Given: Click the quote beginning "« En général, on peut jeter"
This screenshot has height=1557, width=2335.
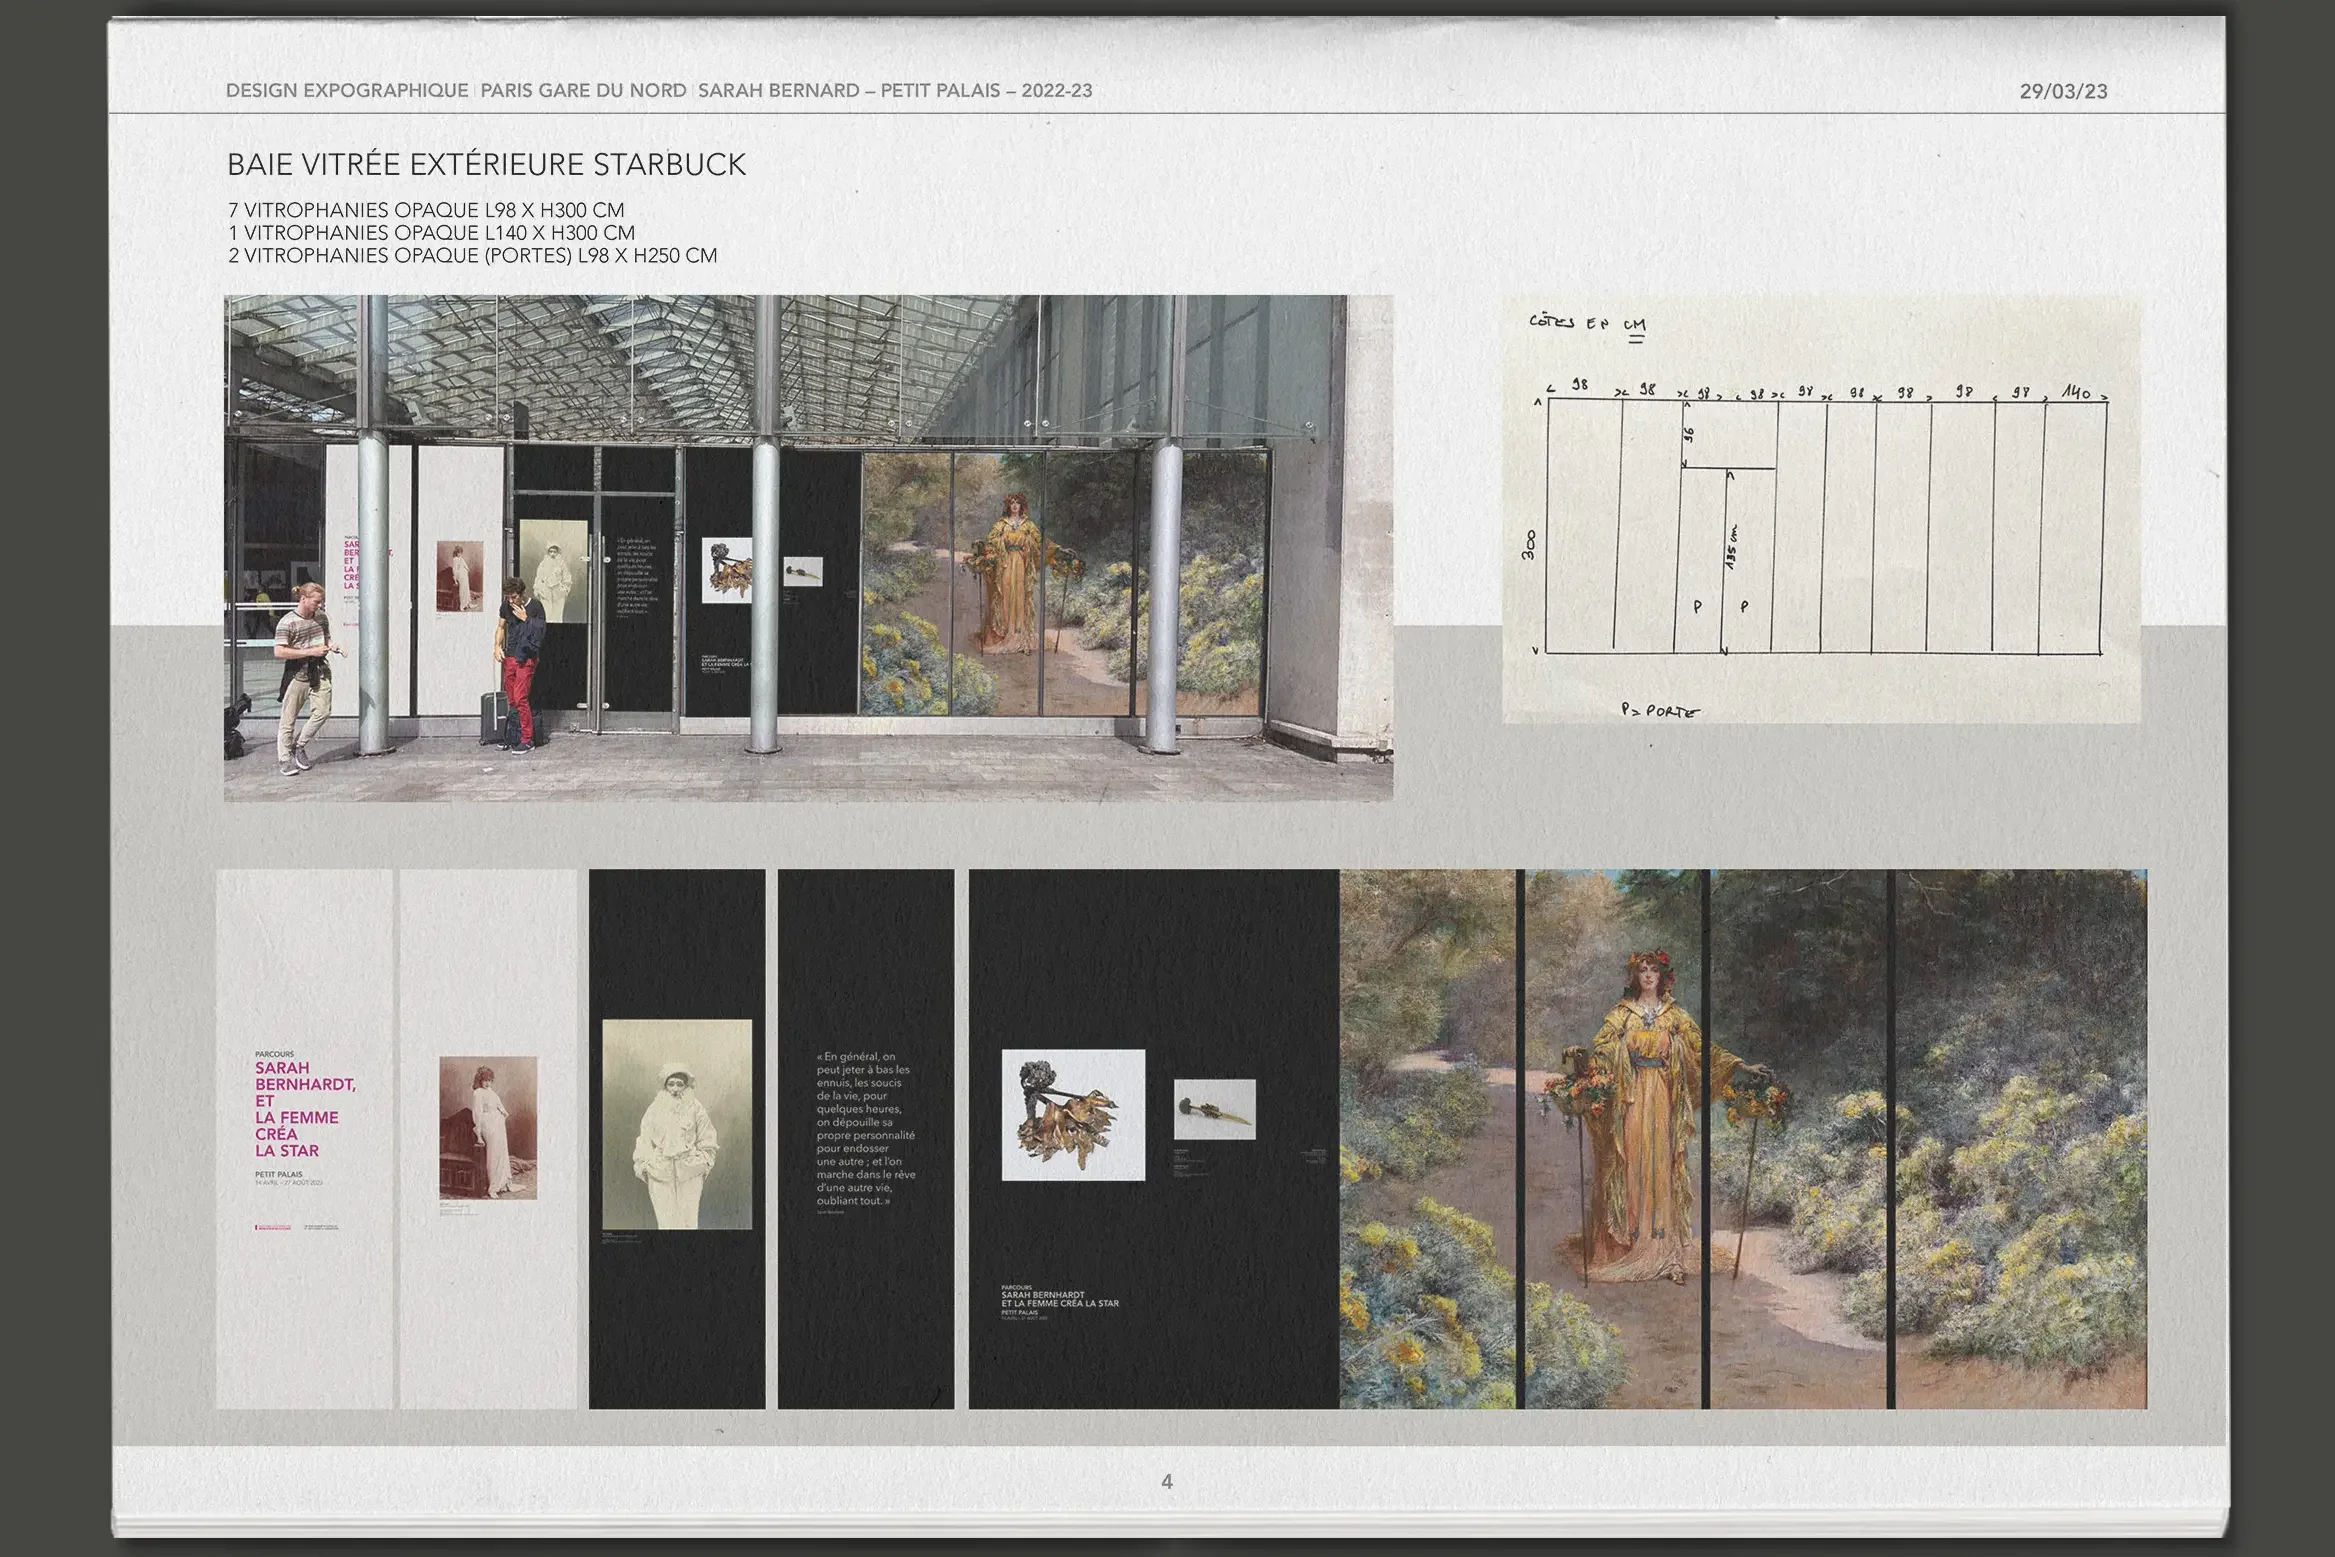Looking at the screenshot, I should click(x=865, y=1128).
